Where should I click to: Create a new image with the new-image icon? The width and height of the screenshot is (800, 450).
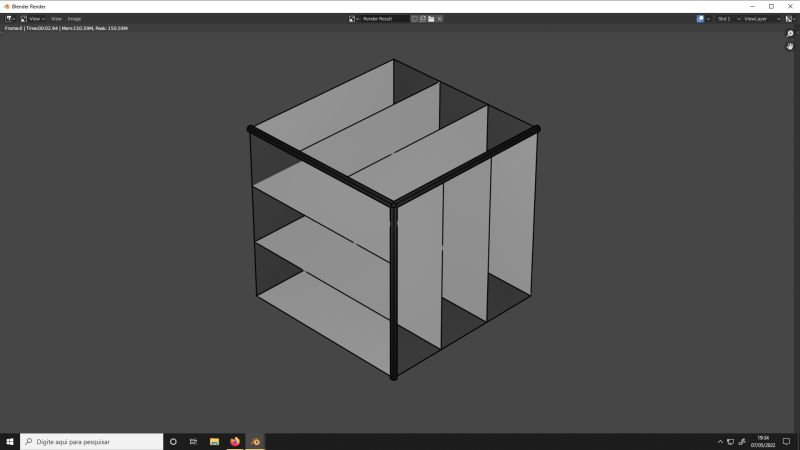point(423,19)
